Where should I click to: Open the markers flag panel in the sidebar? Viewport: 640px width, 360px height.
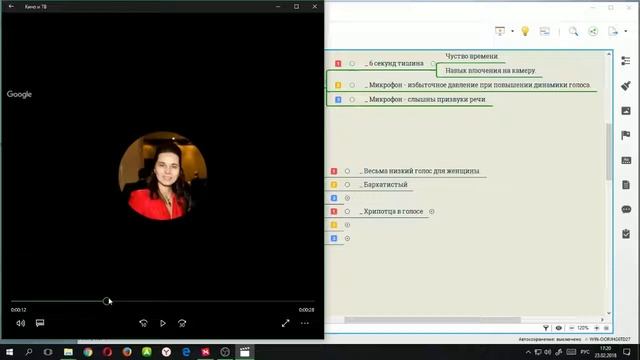point(626,135)
